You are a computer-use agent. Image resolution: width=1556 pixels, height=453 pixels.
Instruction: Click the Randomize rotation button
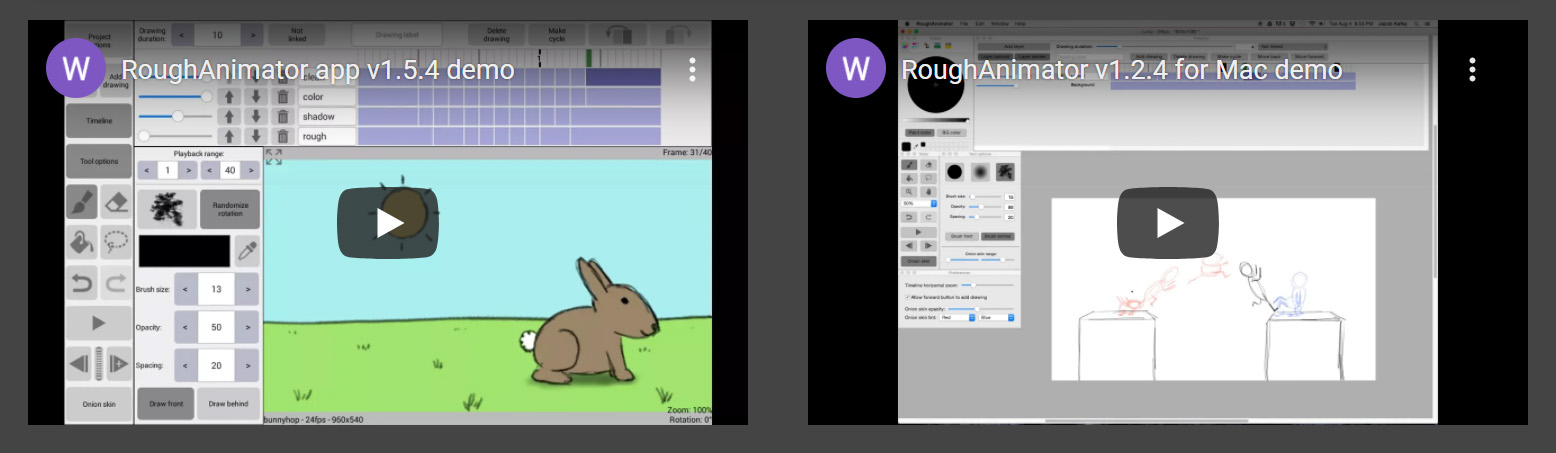[x=229, y=208]
